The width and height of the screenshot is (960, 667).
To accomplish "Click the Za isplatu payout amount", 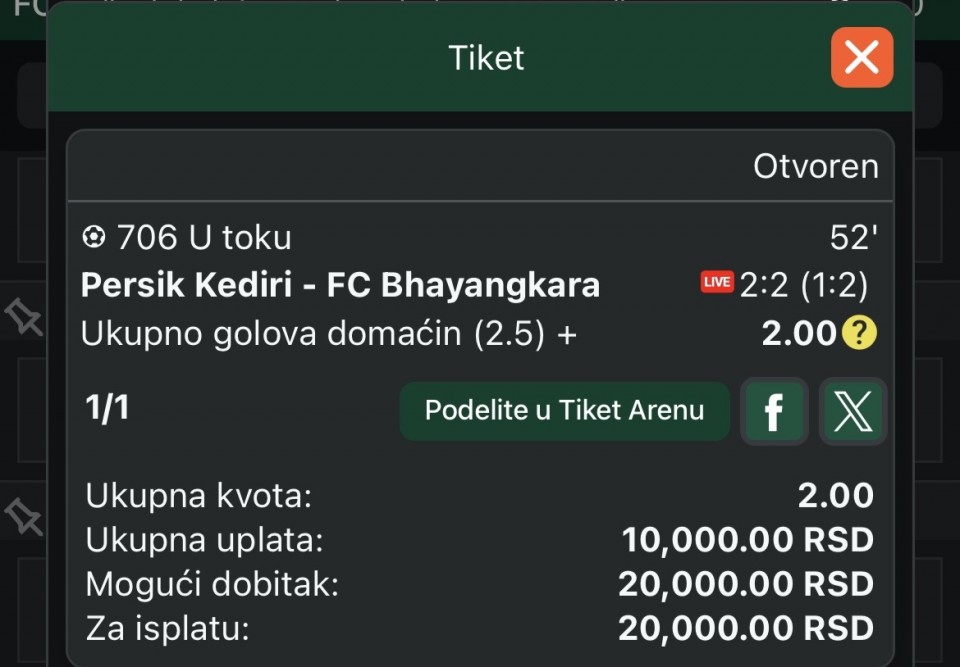I will tap(745, 628).
